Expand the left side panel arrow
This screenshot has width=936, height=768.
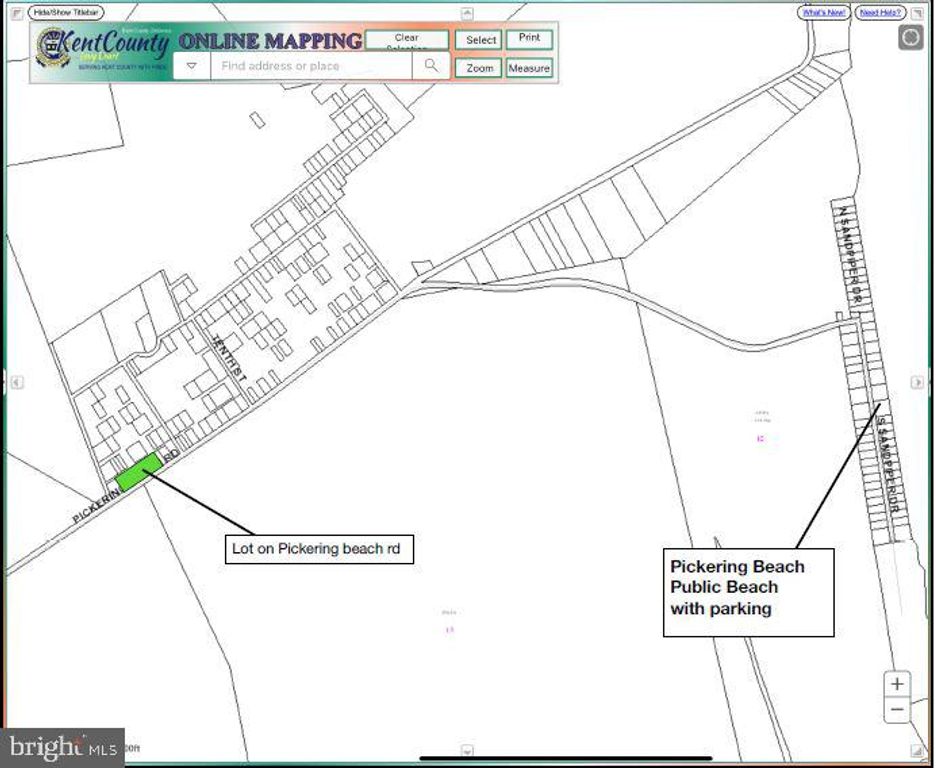pyautogui.click(x=16, y=382)
